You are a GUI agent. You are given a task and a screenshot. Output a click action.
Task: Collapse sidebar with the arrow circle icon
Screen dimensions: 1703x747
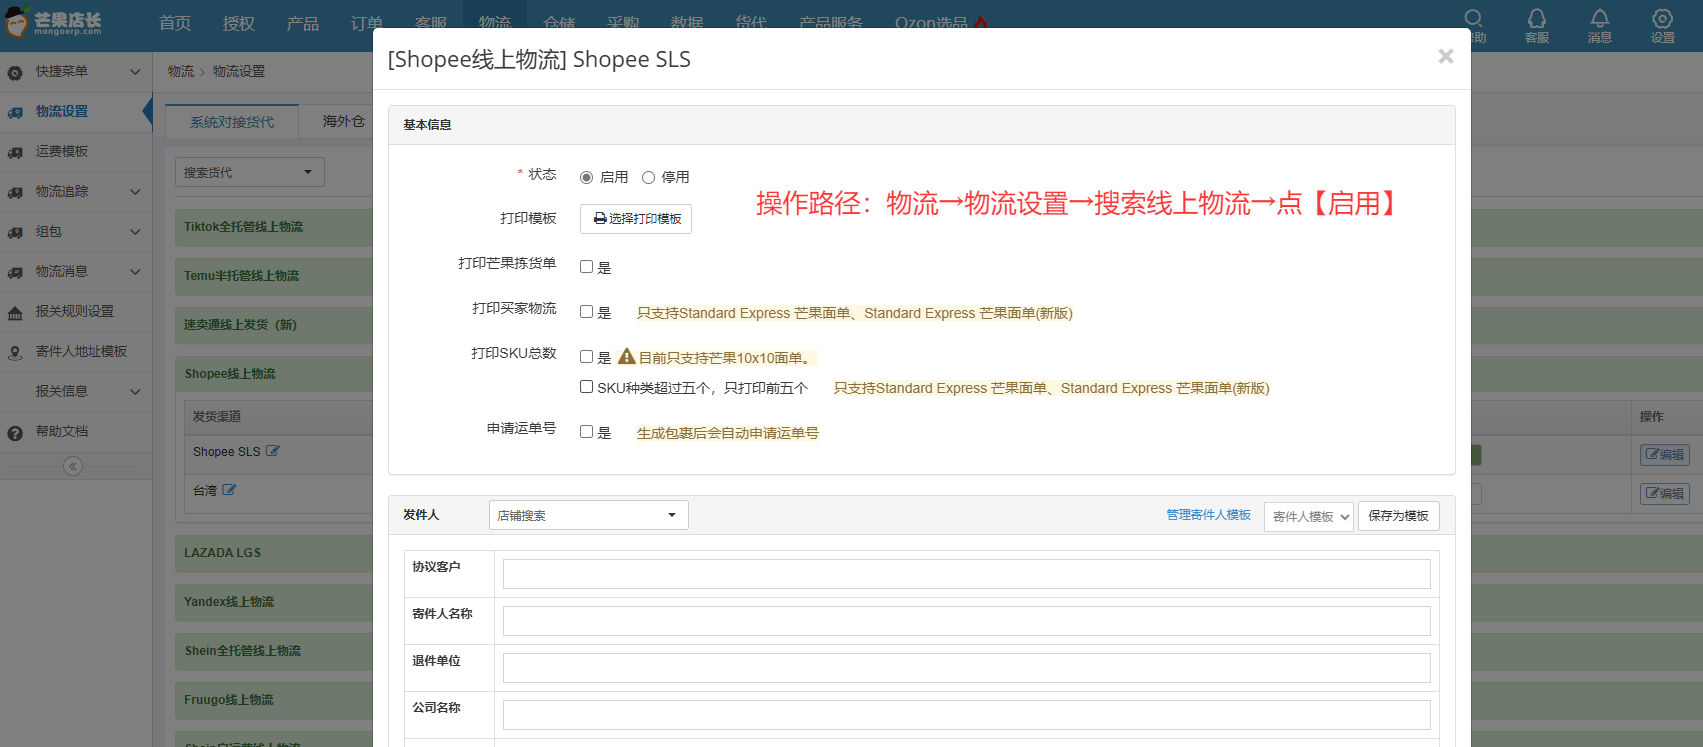click(73, 466)
